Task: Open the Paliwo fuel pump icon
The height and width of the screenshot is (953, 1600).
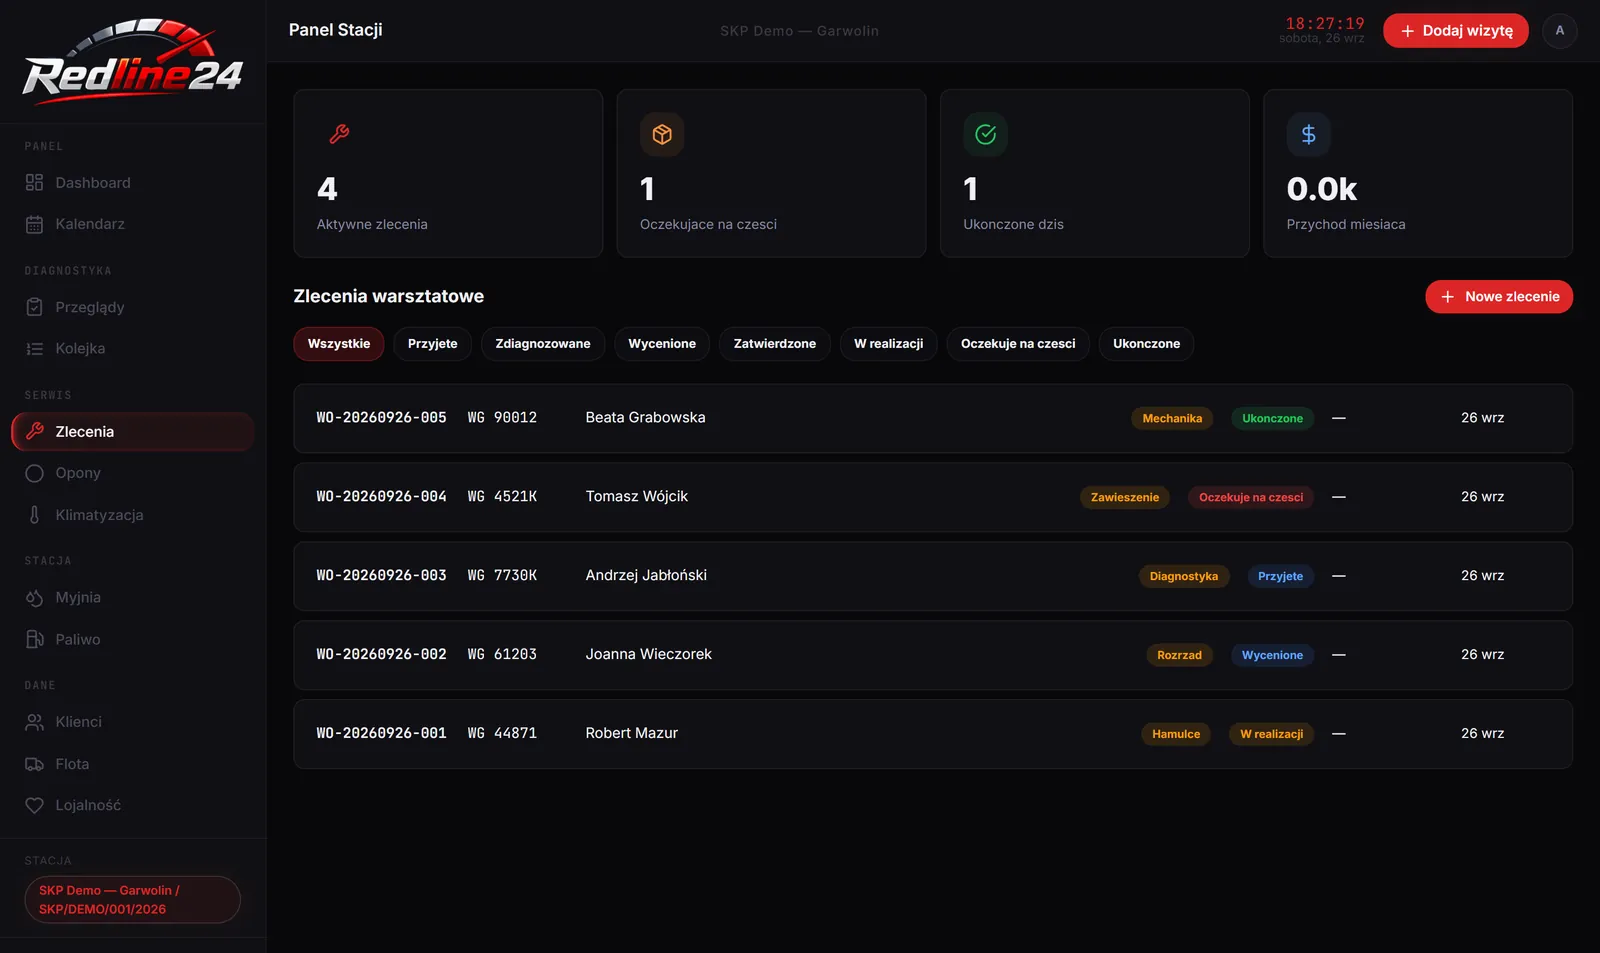Action: coord(34,639)
